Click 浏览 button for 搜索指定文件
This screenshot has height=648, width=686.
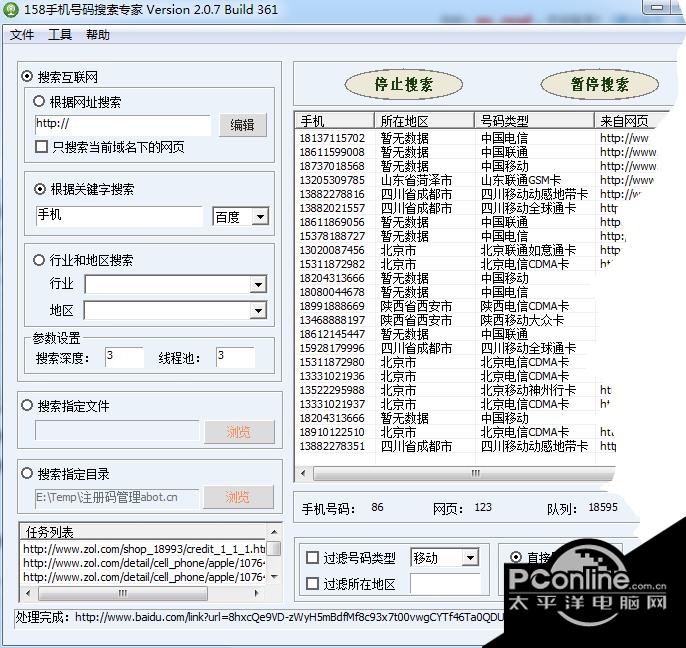click(239, 432)
